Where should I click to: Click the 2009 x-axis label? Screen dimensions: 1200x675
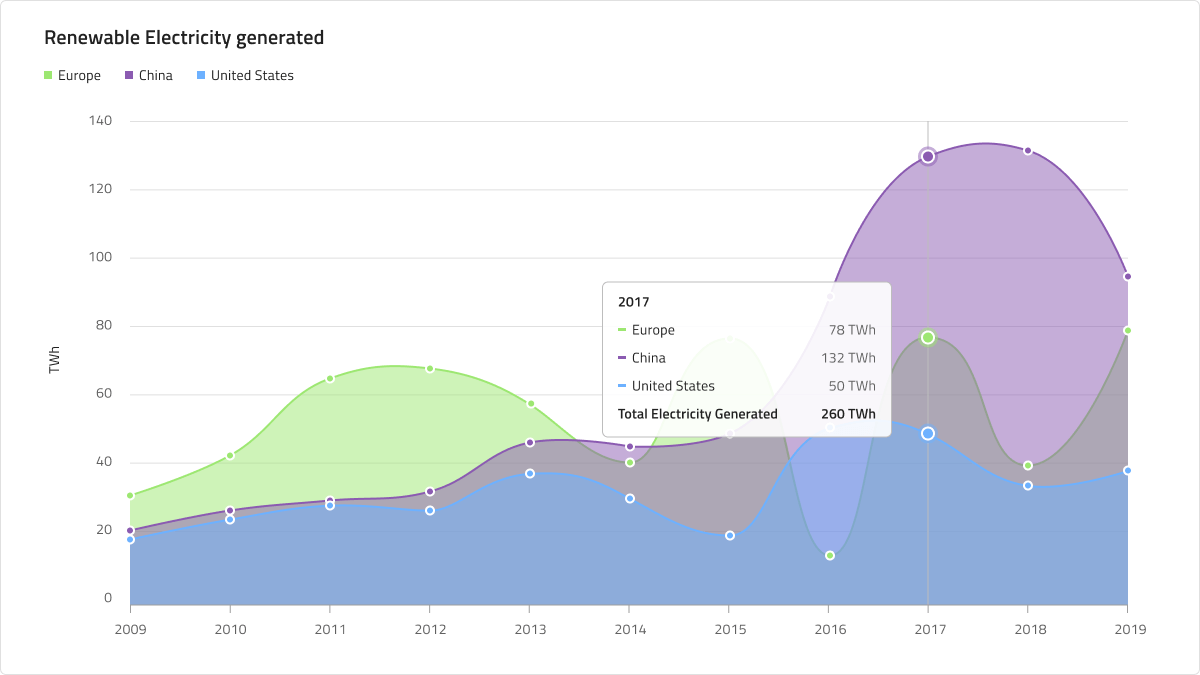(x=130, y=629)
